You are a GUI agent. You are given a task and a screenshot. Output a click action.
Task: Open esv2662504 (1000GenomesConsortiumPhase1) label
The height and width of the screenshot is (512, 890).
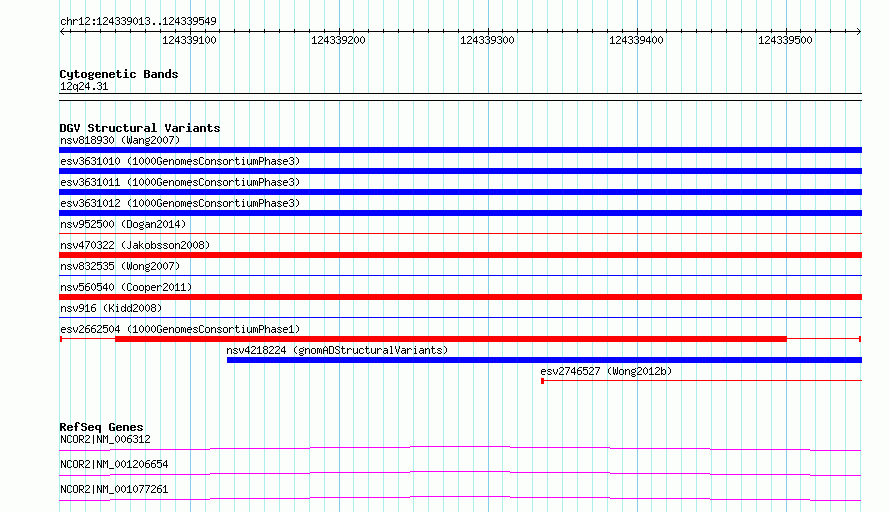(x=180, y=329)
